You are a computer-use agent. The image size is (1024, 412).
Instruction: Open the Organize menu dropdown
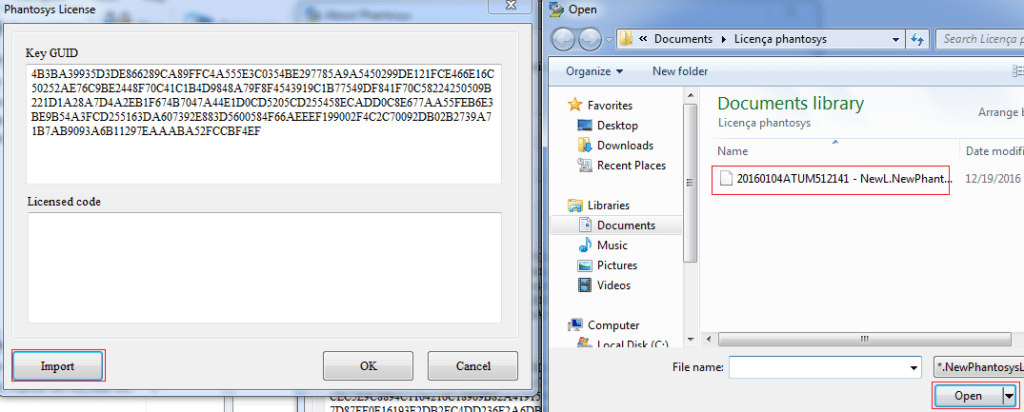594,71
